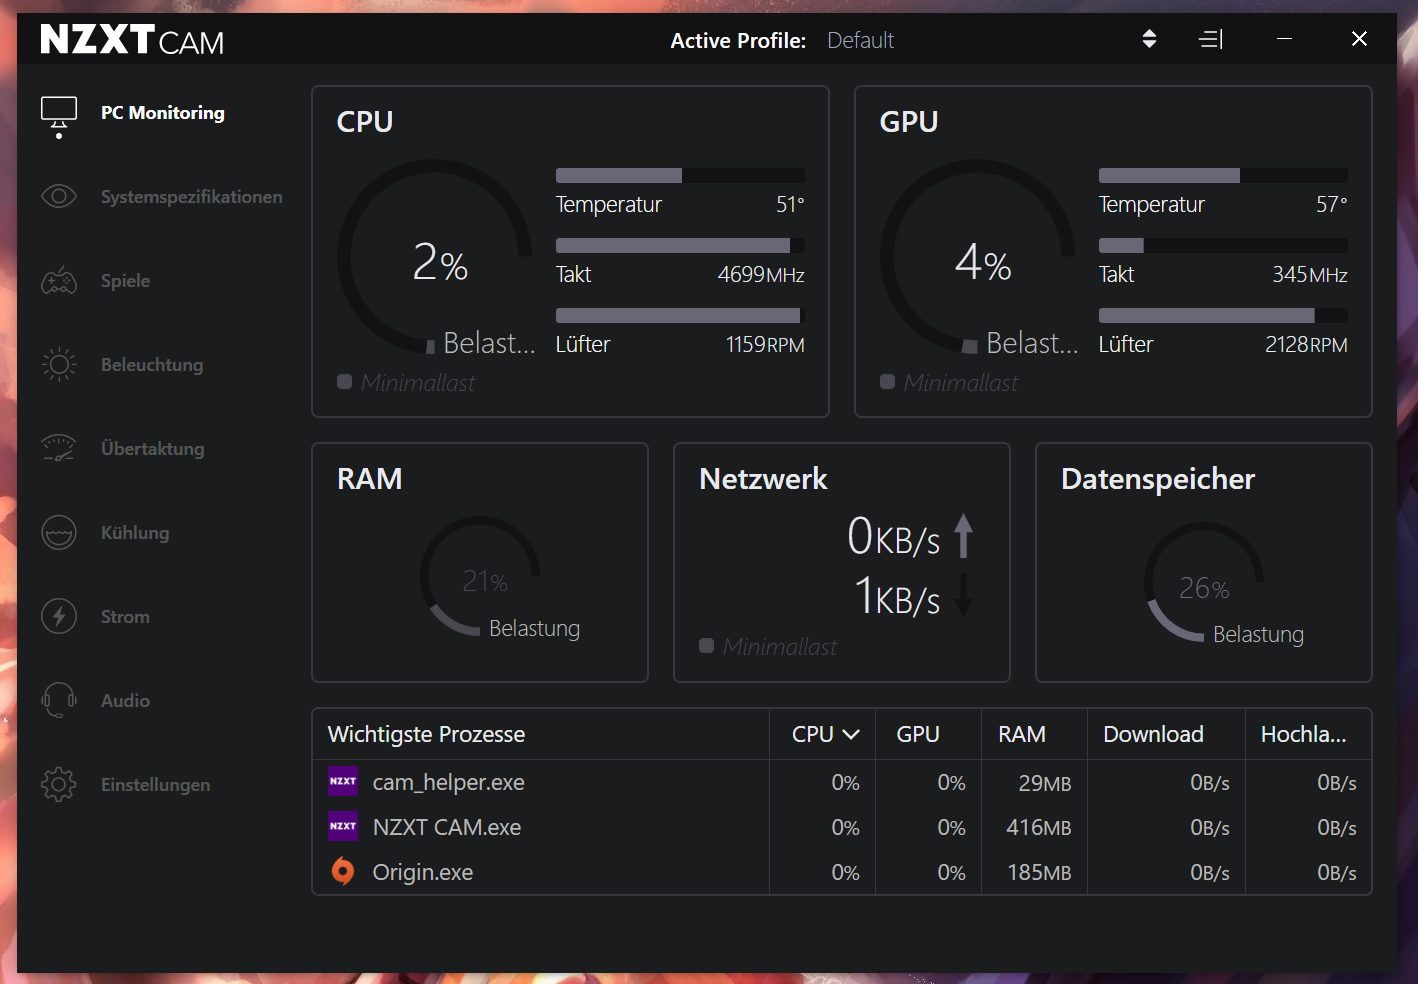Click the CPU Takt bar
1418x984 pixels.
[x=680, y=245]
